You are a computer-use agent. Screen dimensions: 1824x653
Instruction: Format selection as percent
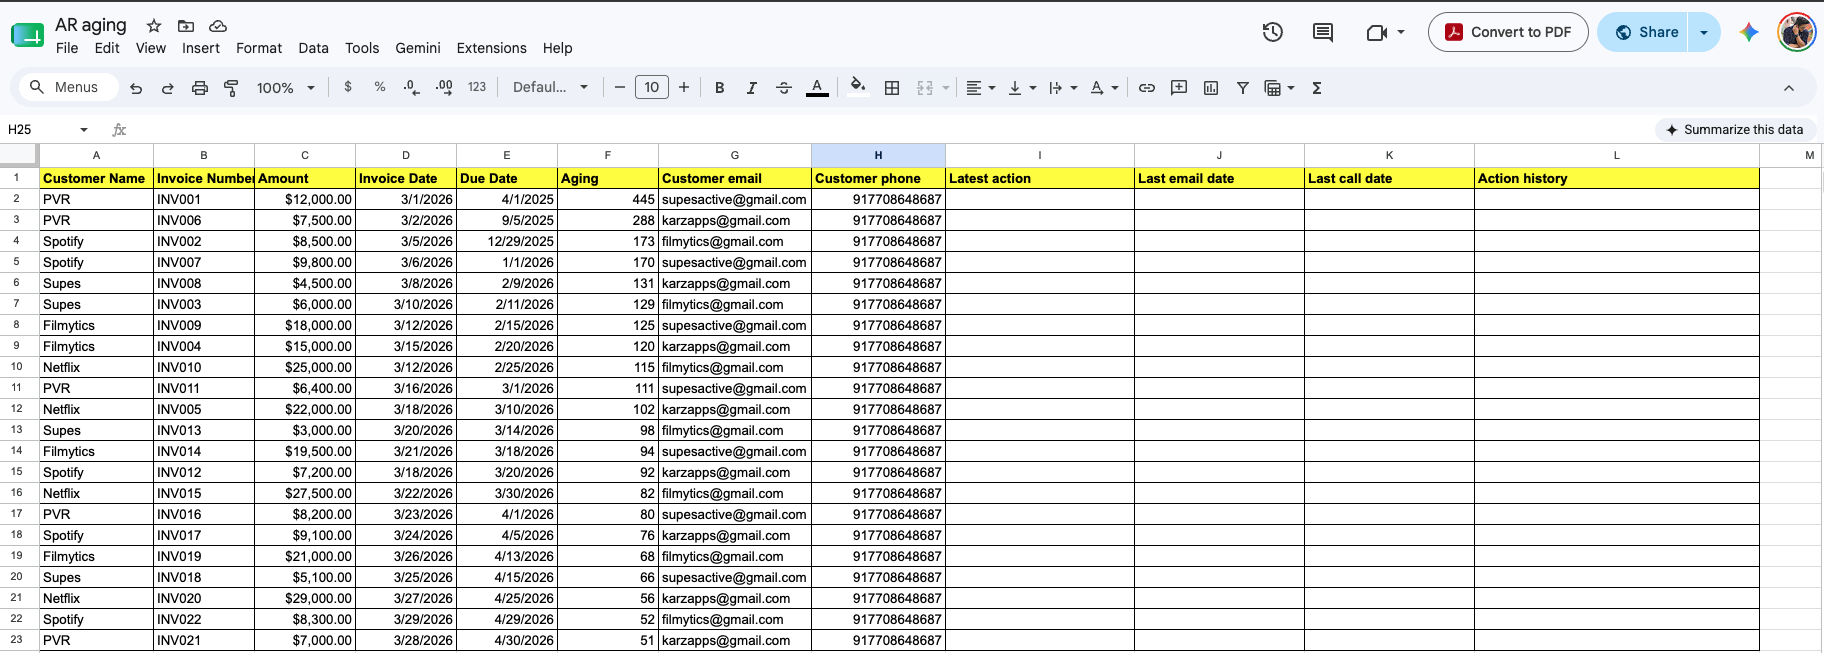pyautogui.click(x=380, y=87)
